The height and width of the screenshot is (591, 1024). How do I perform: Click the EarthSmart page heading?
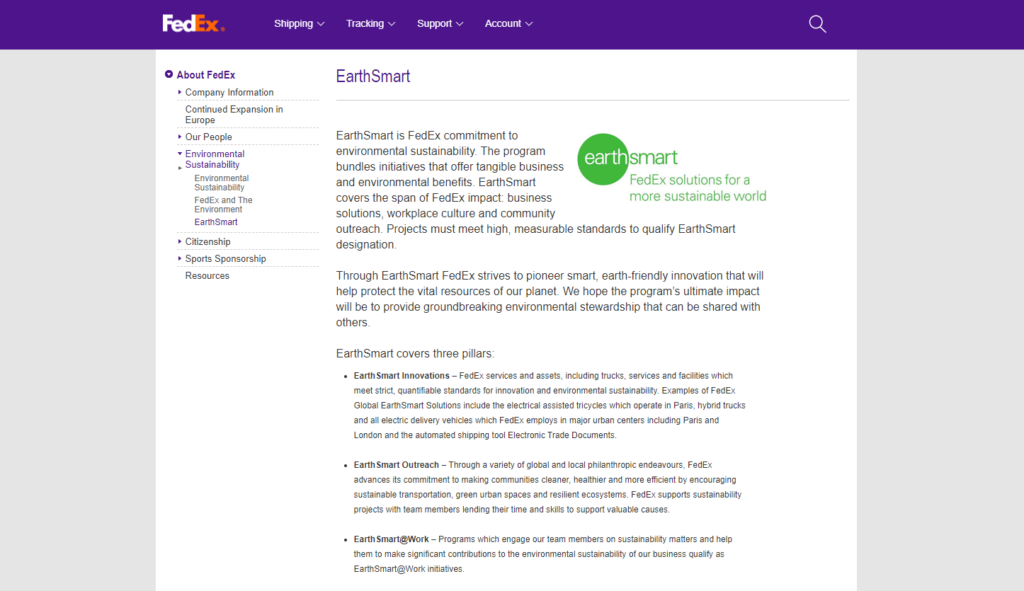click(373, 76)
